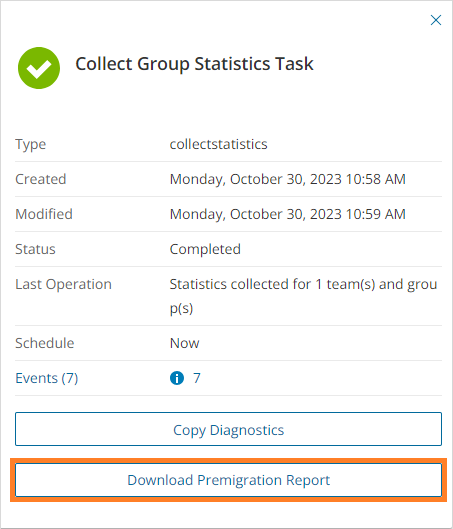
Task: Click the Schedule field label
Action: tap(45, 343)
